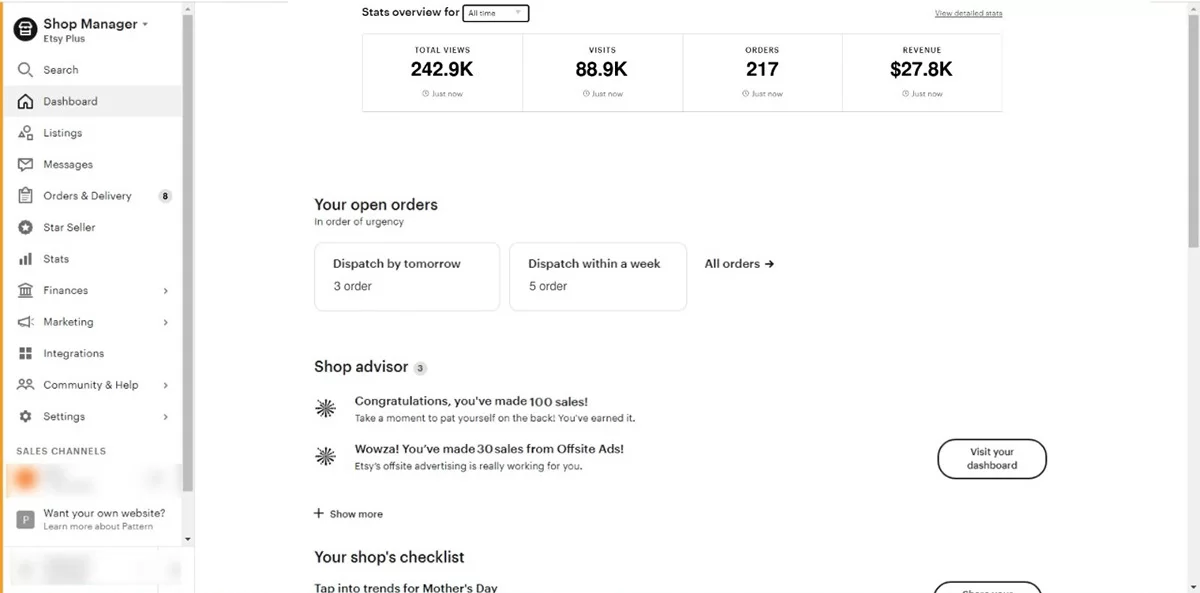Screen dimensions: 1200x593
Task: Click the Star Seller badge icon
Action: pos(26,228)
